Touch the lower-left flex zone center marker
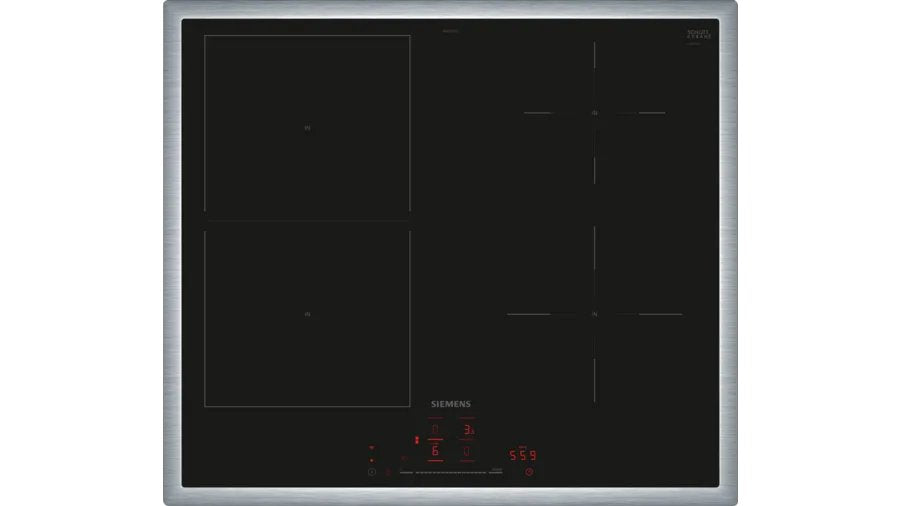Viewport: 900px width, 506px height. click(308, 314)
